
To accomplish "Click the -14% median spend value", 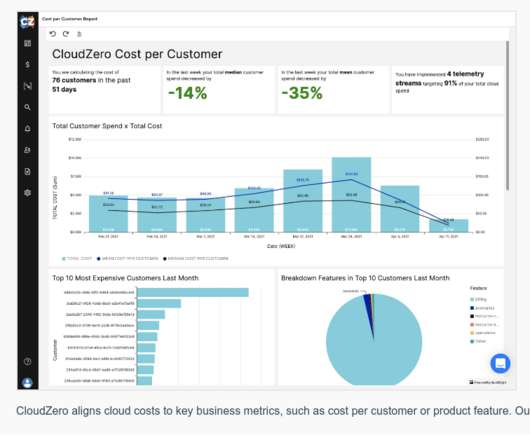I will pyautogui.click(x=188, y=93).
